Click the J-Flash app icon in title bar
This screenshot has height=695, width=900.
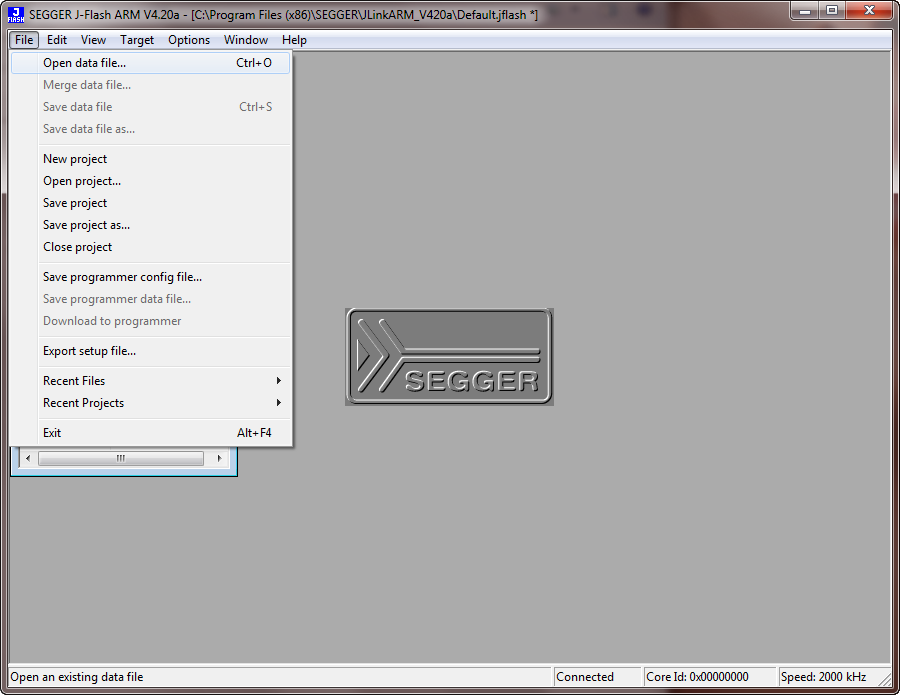tap(16, 14)
